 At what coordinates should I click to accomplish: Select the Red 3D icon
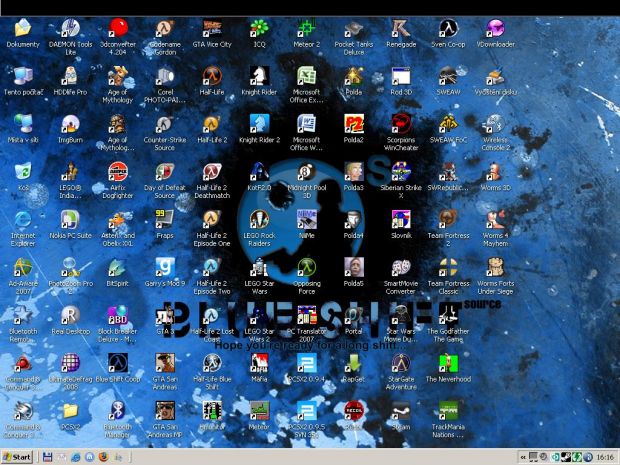401,76
